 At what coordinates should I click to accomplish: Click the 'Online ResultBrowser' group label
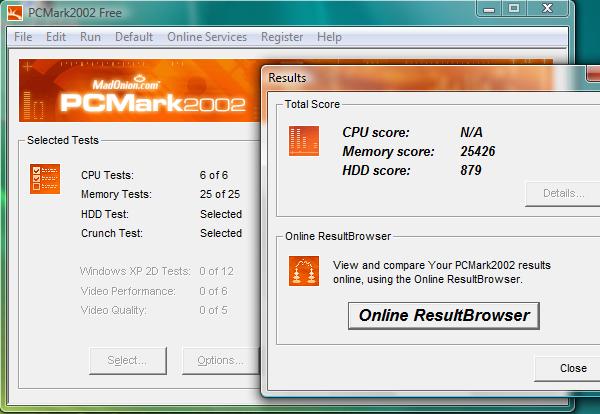(x=338, y=236)
